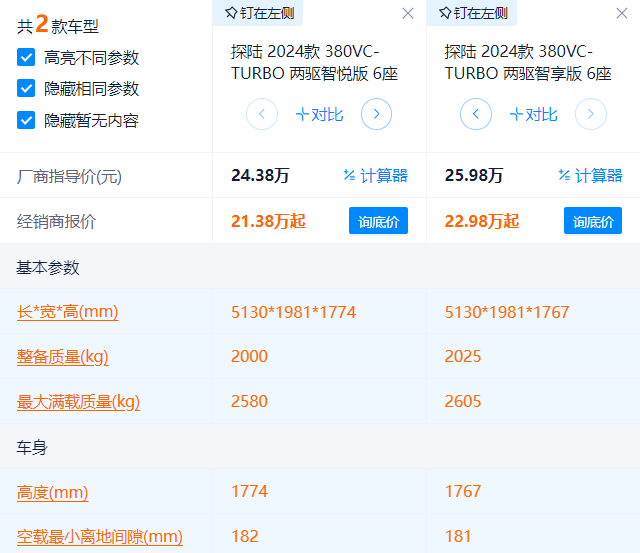This screenshot has width=640, height=553.
Task: Add the 智享版 model to 对比
Action: 533,114
